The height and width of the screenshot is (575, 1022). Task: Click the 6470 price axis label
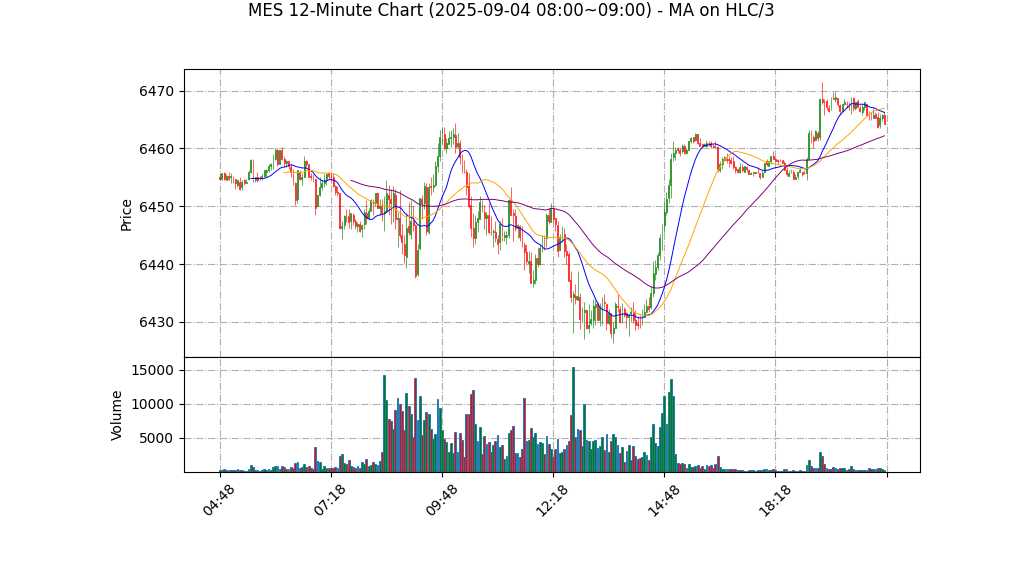click(x=156, y=91)
